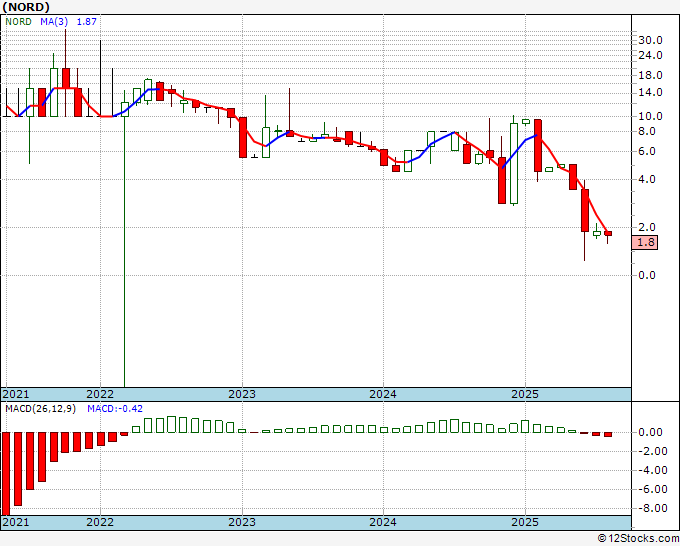Click the 10.0 price axis label

point(651,116)
